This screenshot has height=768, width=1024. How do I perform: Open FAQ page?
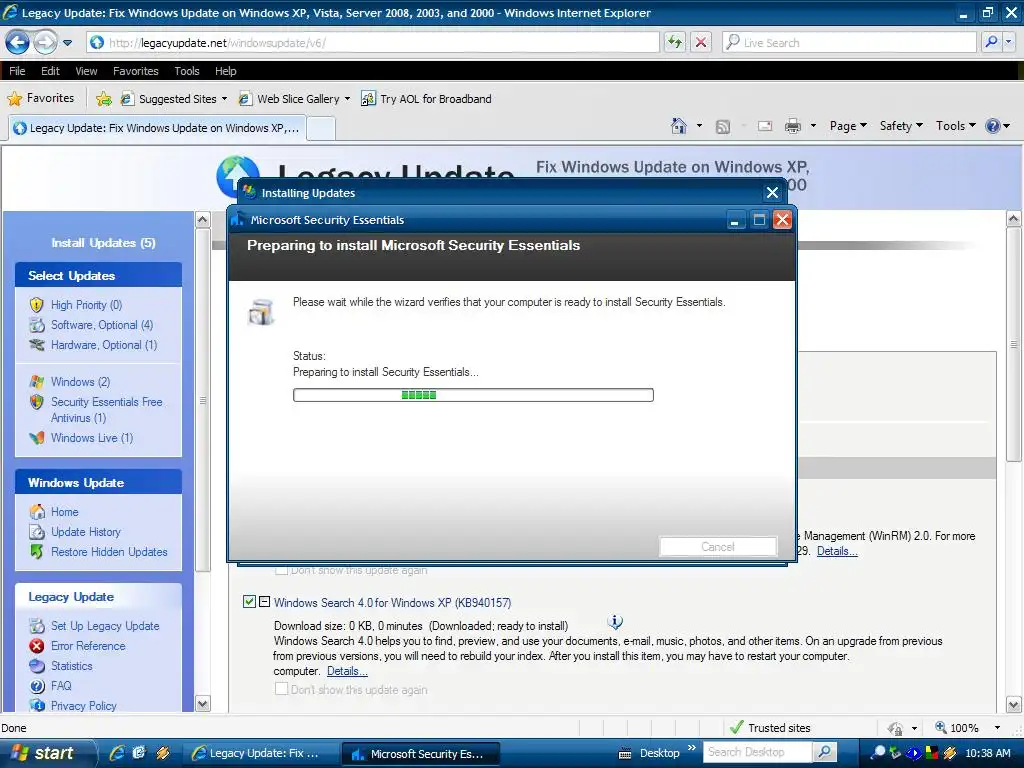(x=61, y=686)
